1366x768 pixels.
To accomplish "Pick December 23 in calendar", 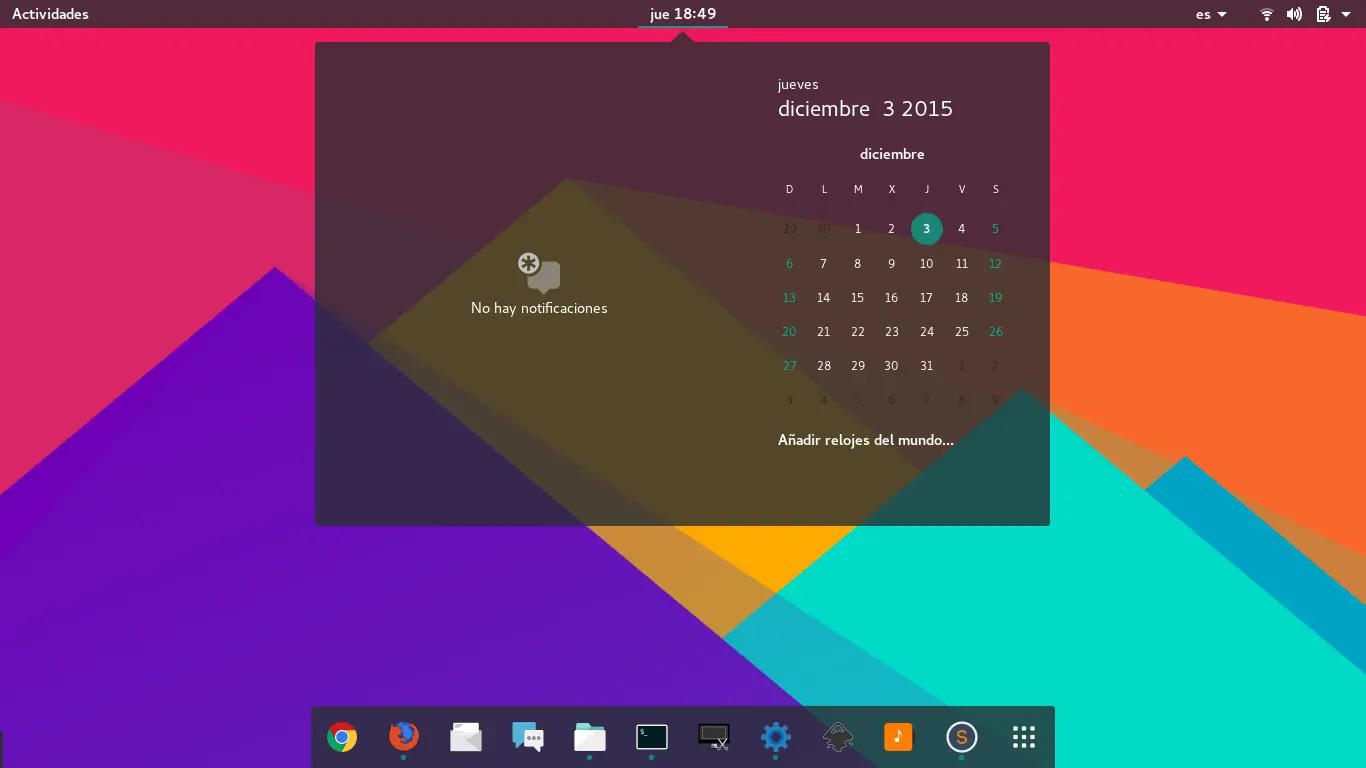I will (891, 332).
